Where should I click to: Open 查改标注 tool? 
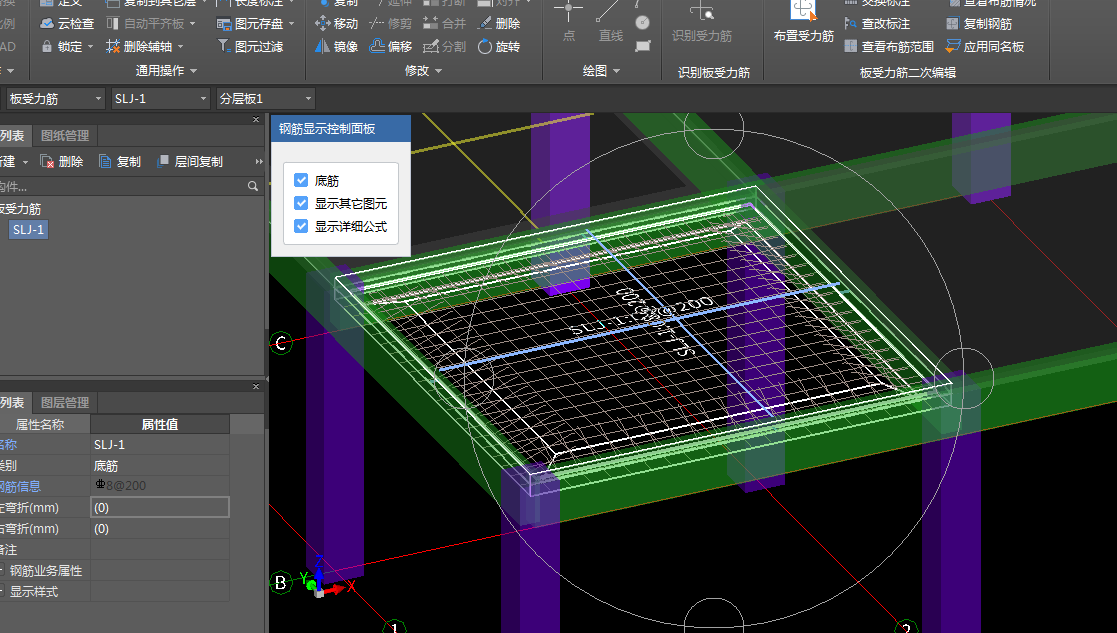[x=877, y=23]
